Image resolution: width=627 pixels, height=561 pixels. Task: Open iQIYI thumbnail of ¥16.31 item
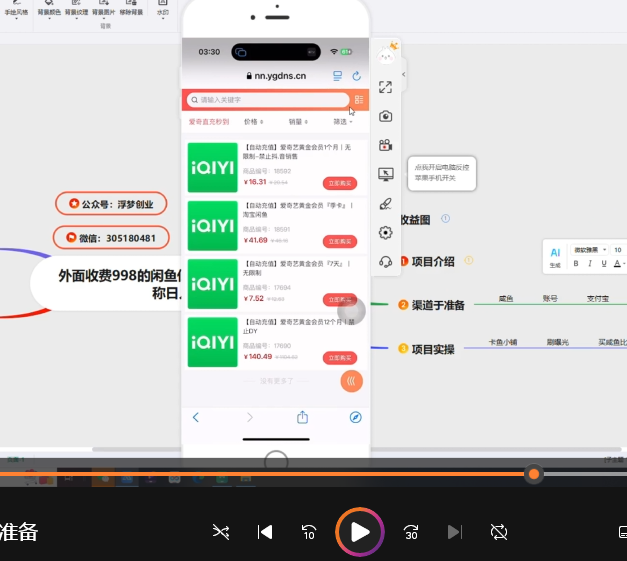pos(213,168)
